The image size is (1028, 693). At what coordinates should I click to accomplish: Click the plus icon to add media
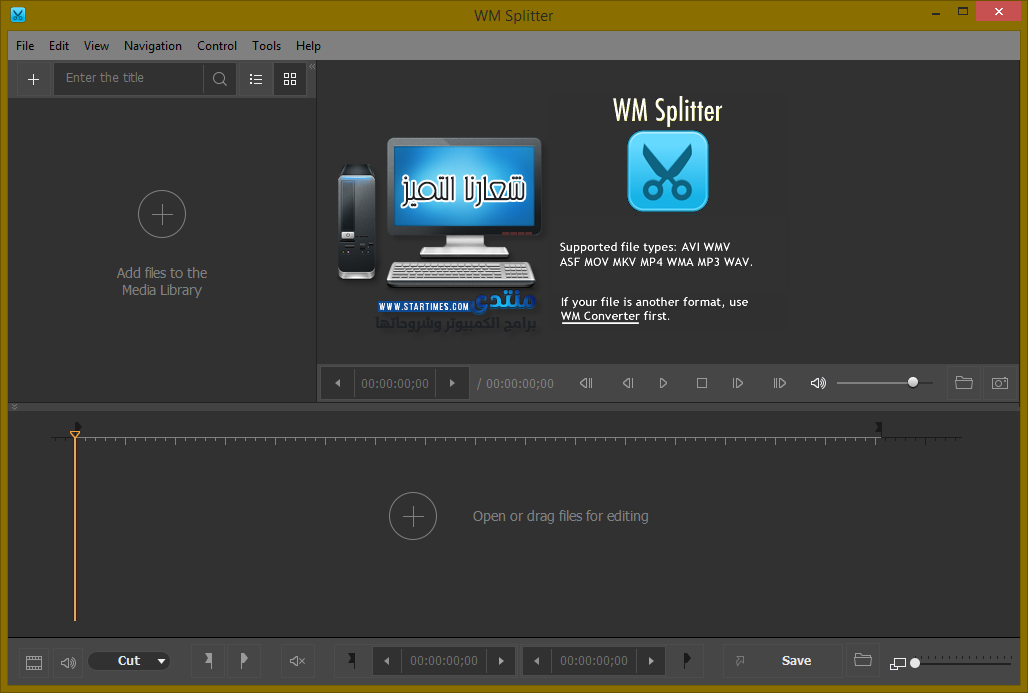33,79
